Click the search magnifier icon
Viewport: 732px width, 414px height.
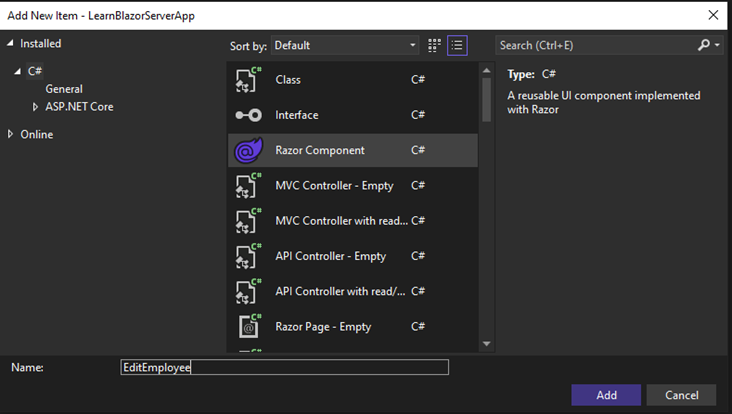click(x=704, y=45)
